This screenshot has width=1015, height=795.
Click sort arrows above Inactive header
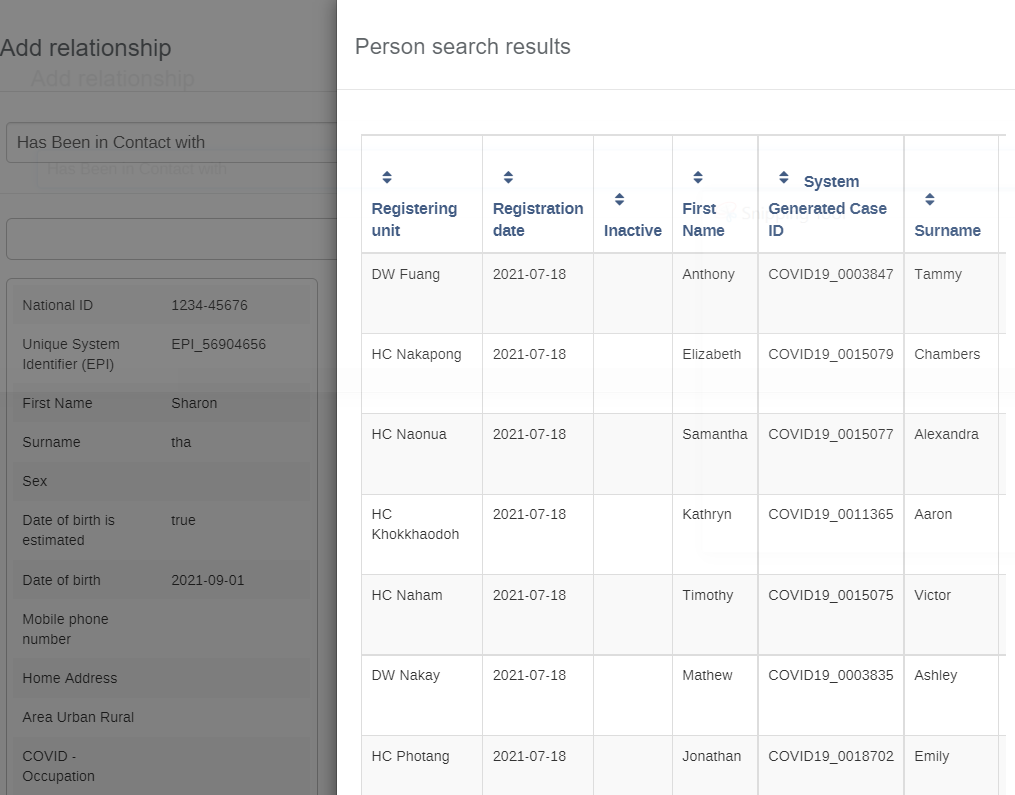click(619, 199)
